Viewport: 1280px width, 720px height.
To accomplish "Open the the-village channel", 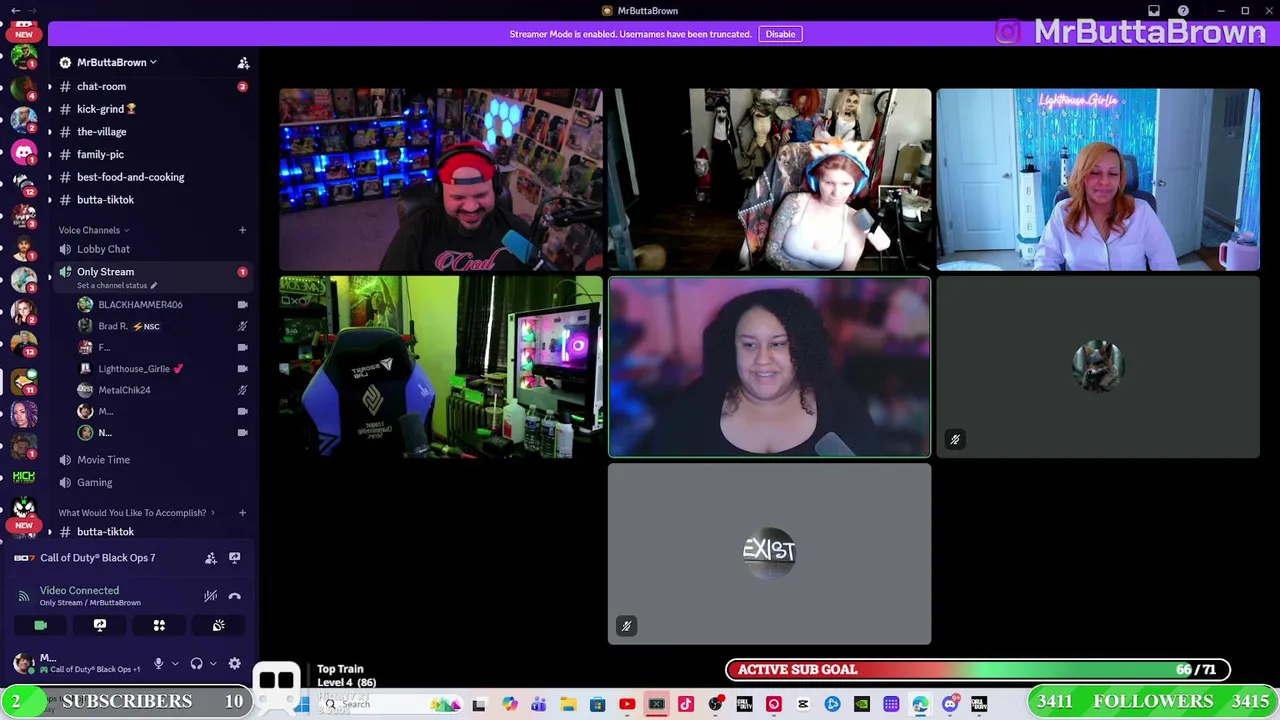I will click(152, 132).
